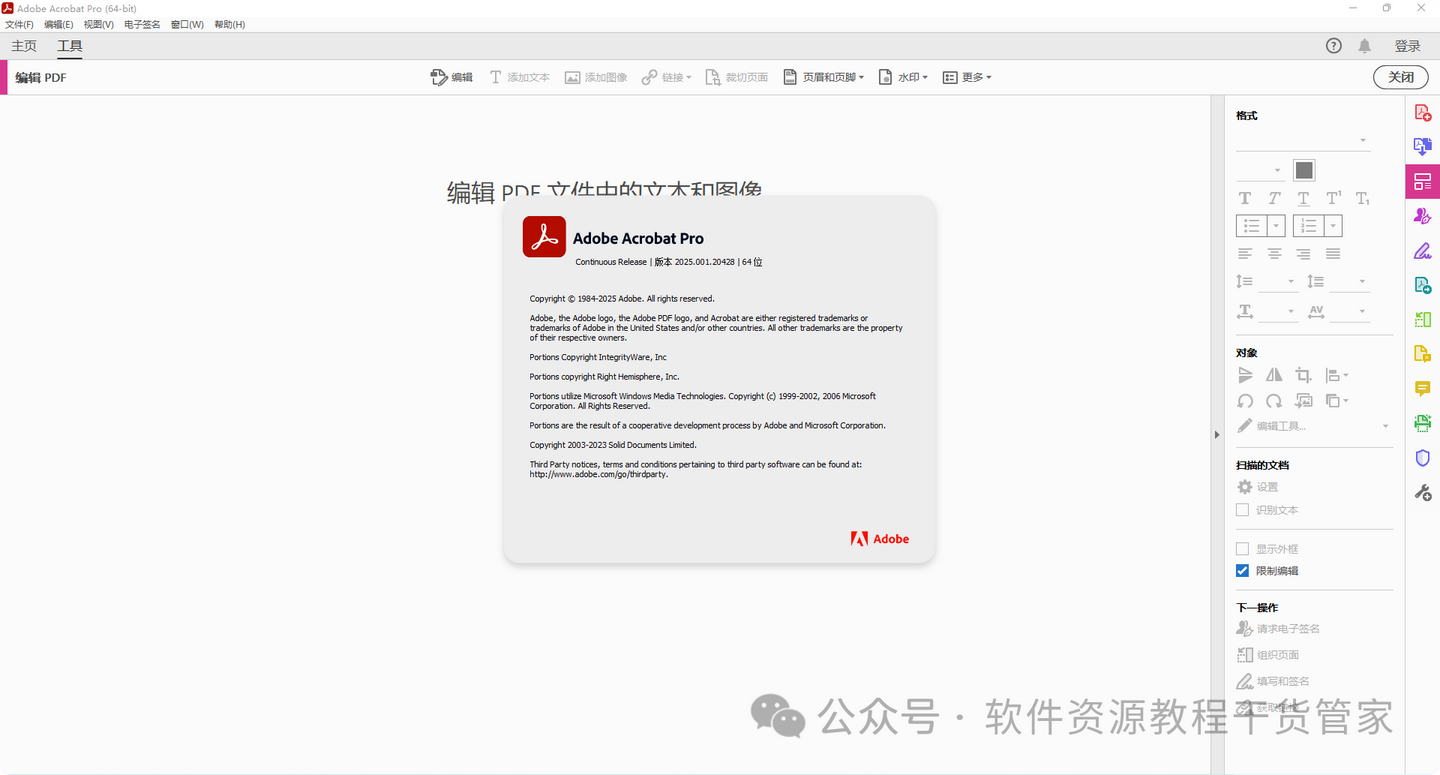Apply underline text format icon
The width and height of the screenshot is (1440, 775).
coord(1303,198)
